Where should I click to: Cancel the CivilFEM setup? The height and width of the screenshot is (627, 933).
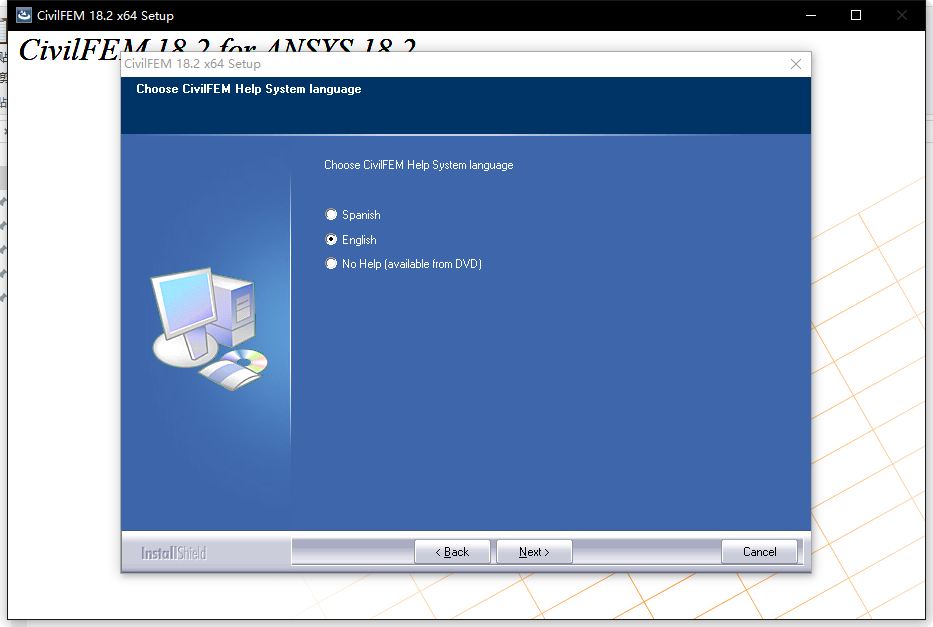click(x=759, y=552)
